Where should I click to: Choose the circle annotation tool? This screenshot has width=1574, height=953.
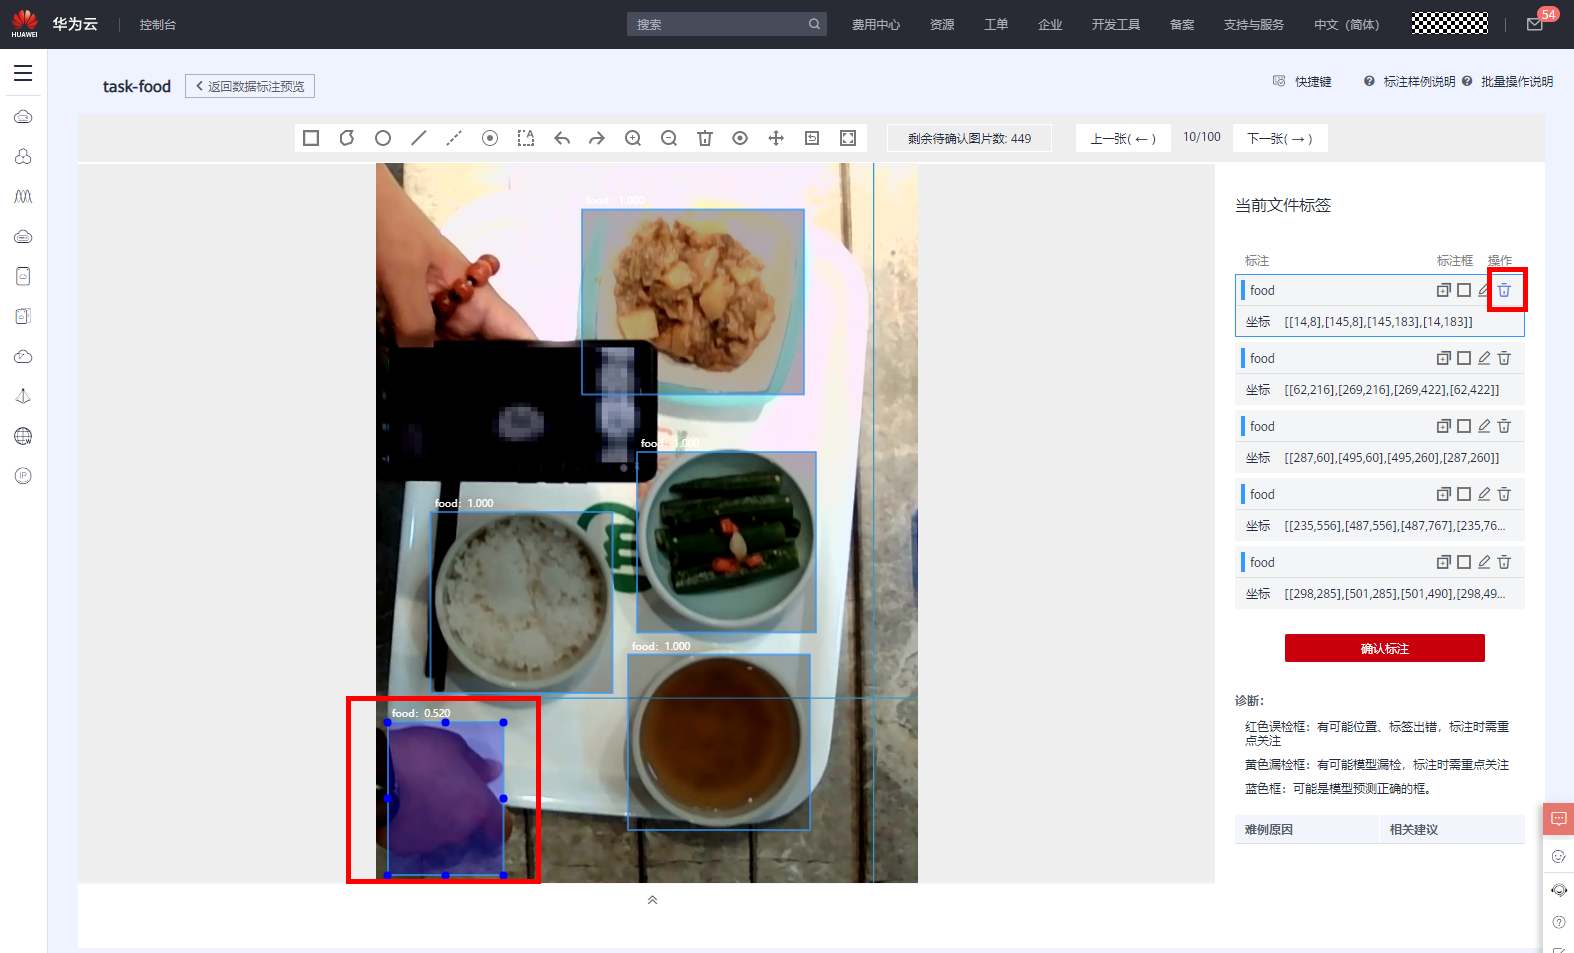click(383, 138)
